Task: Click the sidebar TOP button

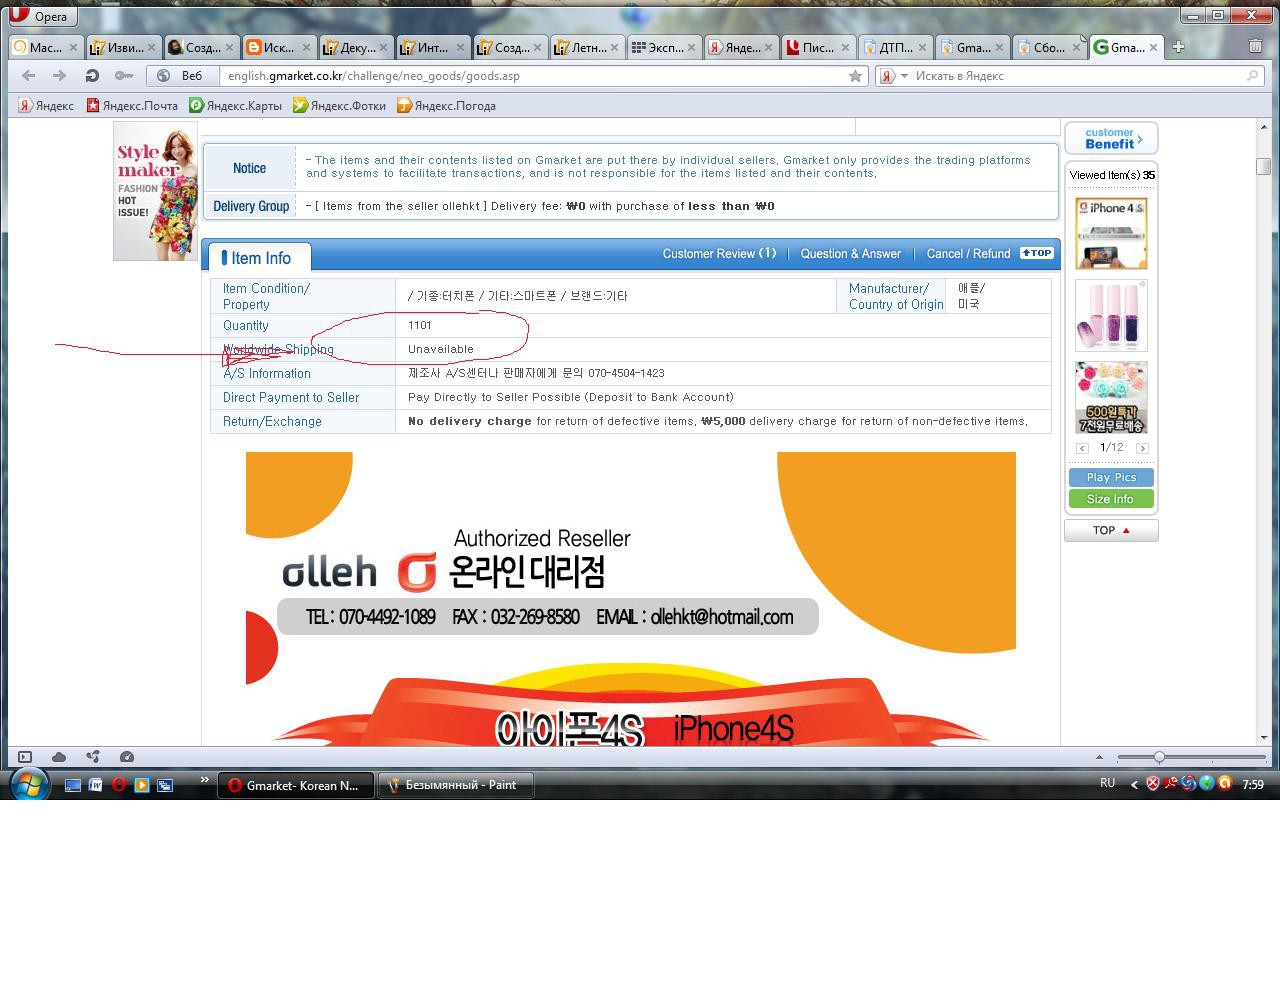Action: pos(1111,531)
